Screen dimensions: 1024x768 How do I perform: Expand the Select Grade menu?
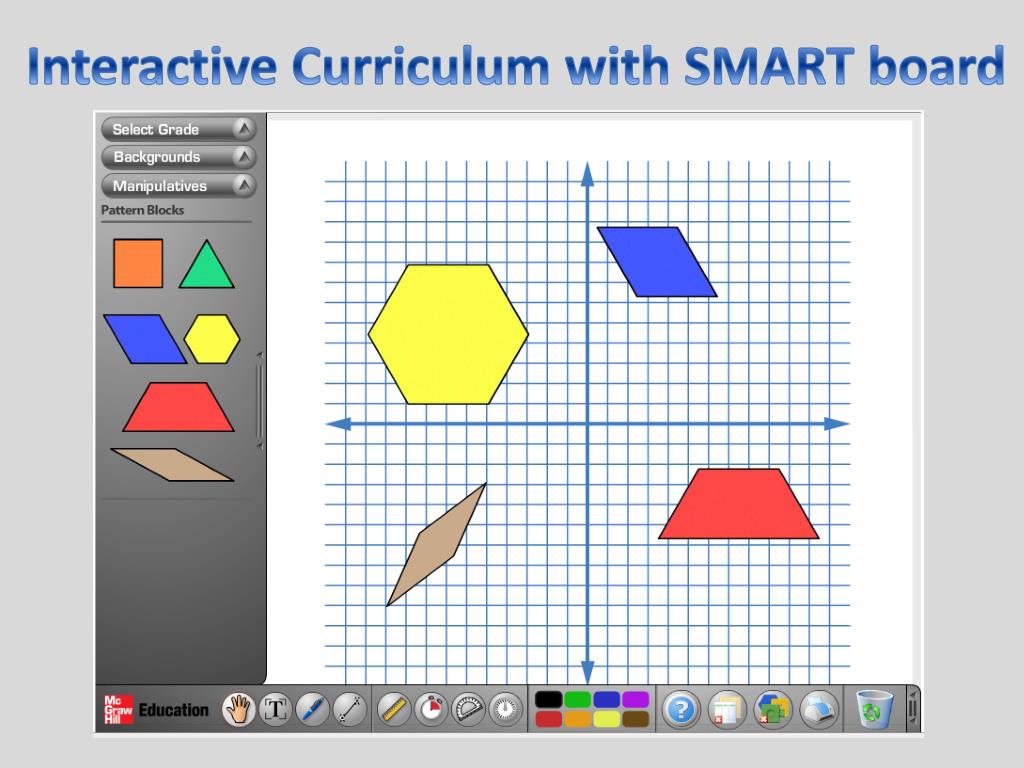(x=178, y=129)
